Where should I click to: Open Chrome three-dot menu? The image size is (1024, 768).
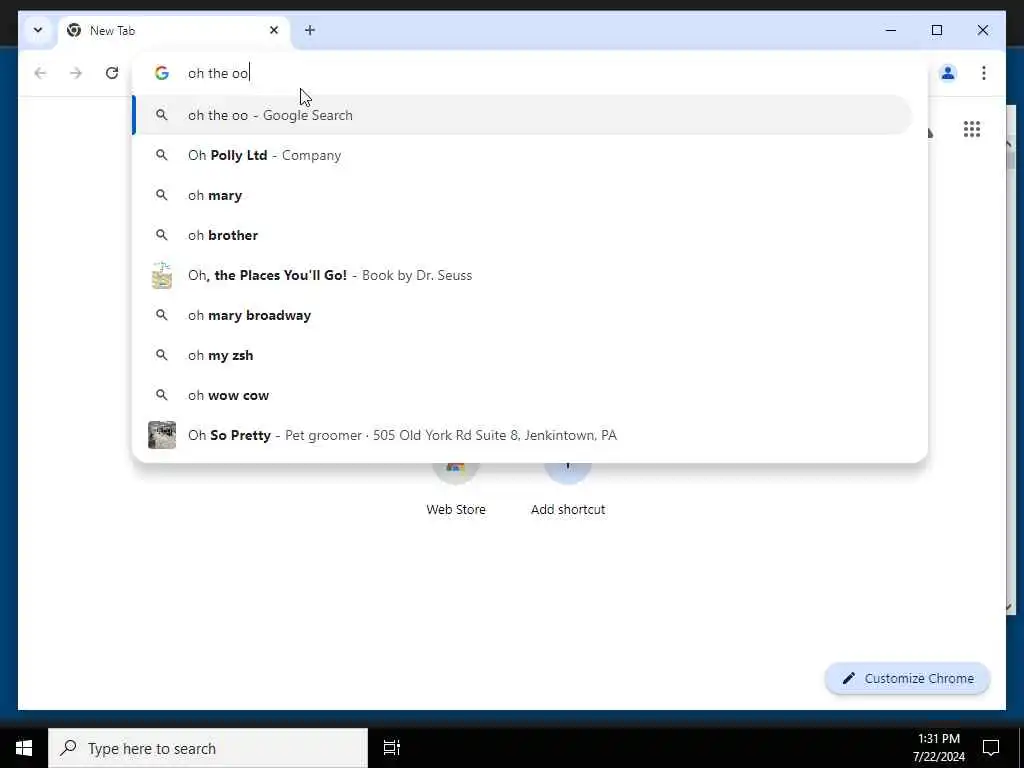click(x=984, y=73)
